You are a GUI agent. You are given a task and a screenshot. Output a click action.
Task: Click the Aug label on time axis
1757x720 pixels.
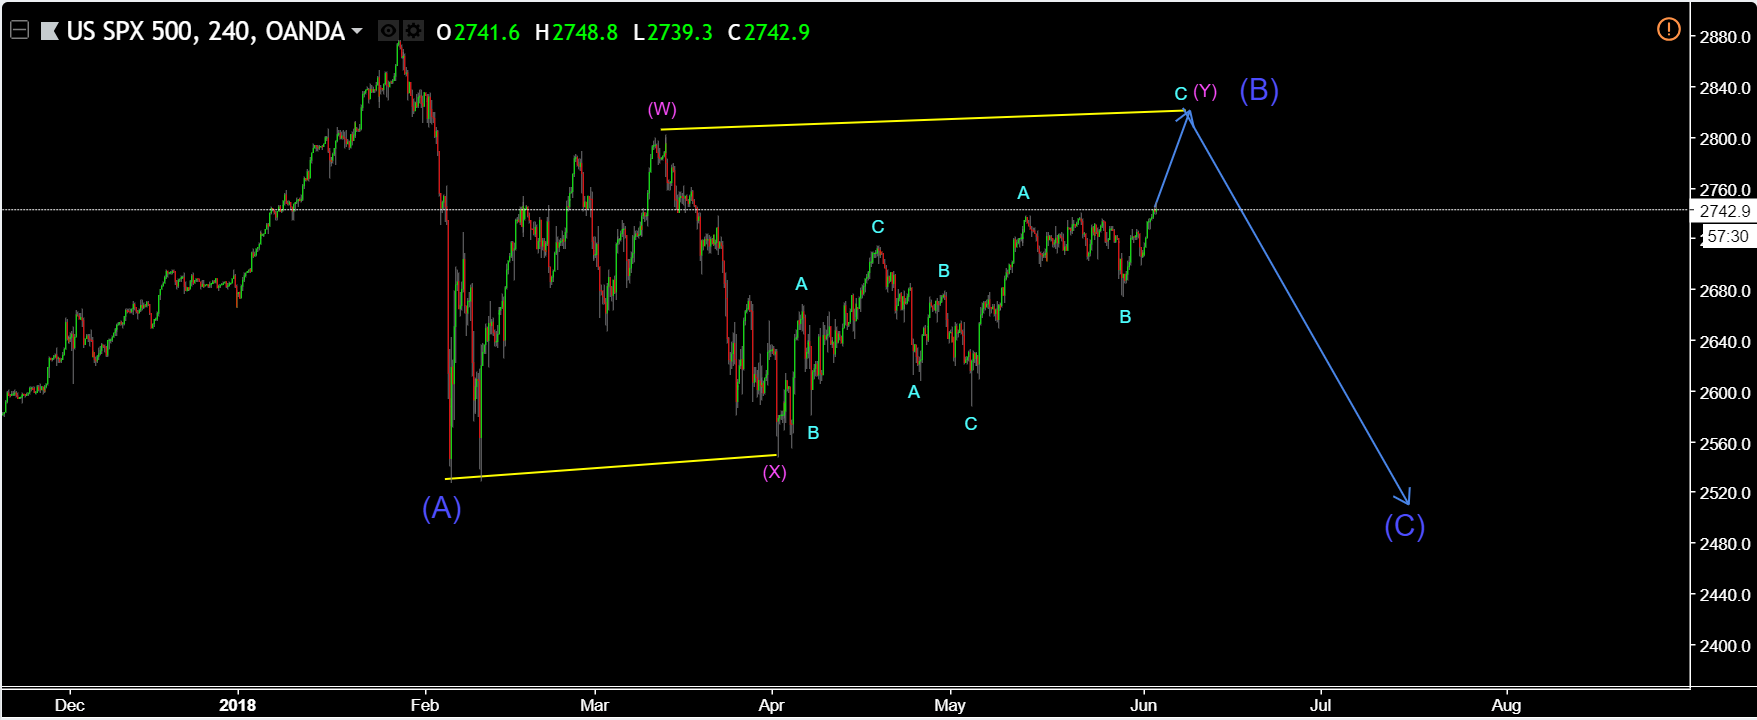[x=1506, y=705]
